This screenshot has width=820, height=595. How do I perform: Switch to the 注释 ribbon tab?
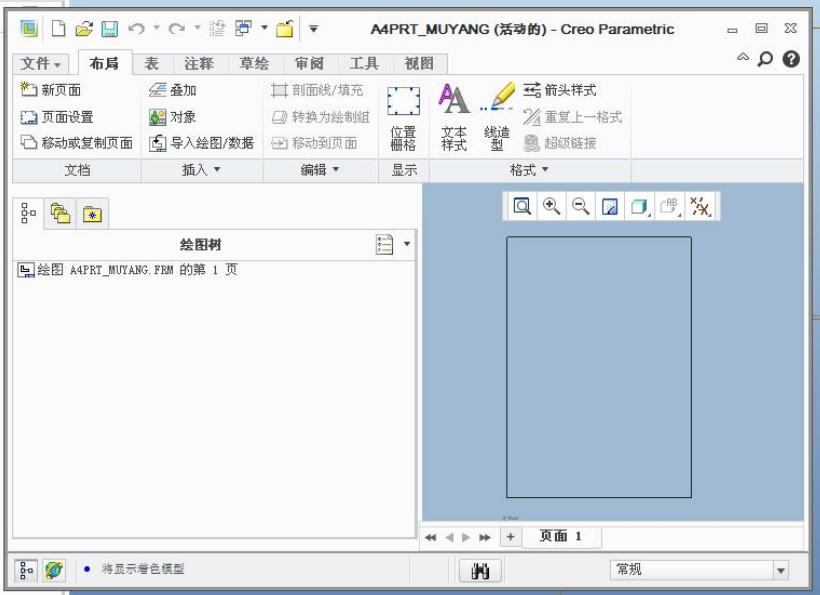199,64
